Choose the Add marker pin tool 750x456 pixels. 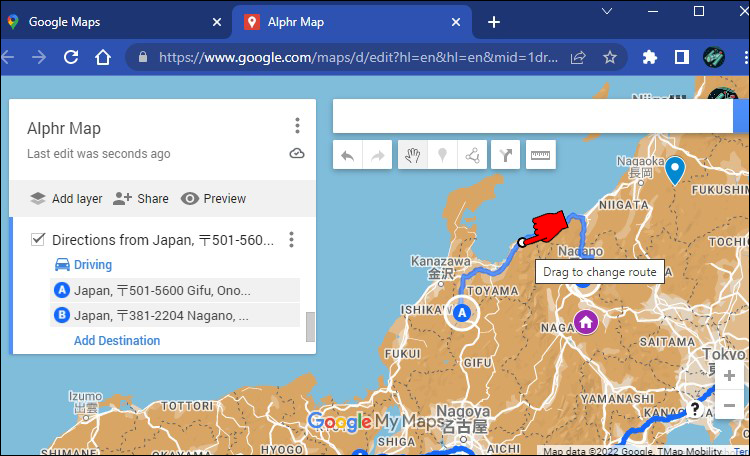click(441, 155)
